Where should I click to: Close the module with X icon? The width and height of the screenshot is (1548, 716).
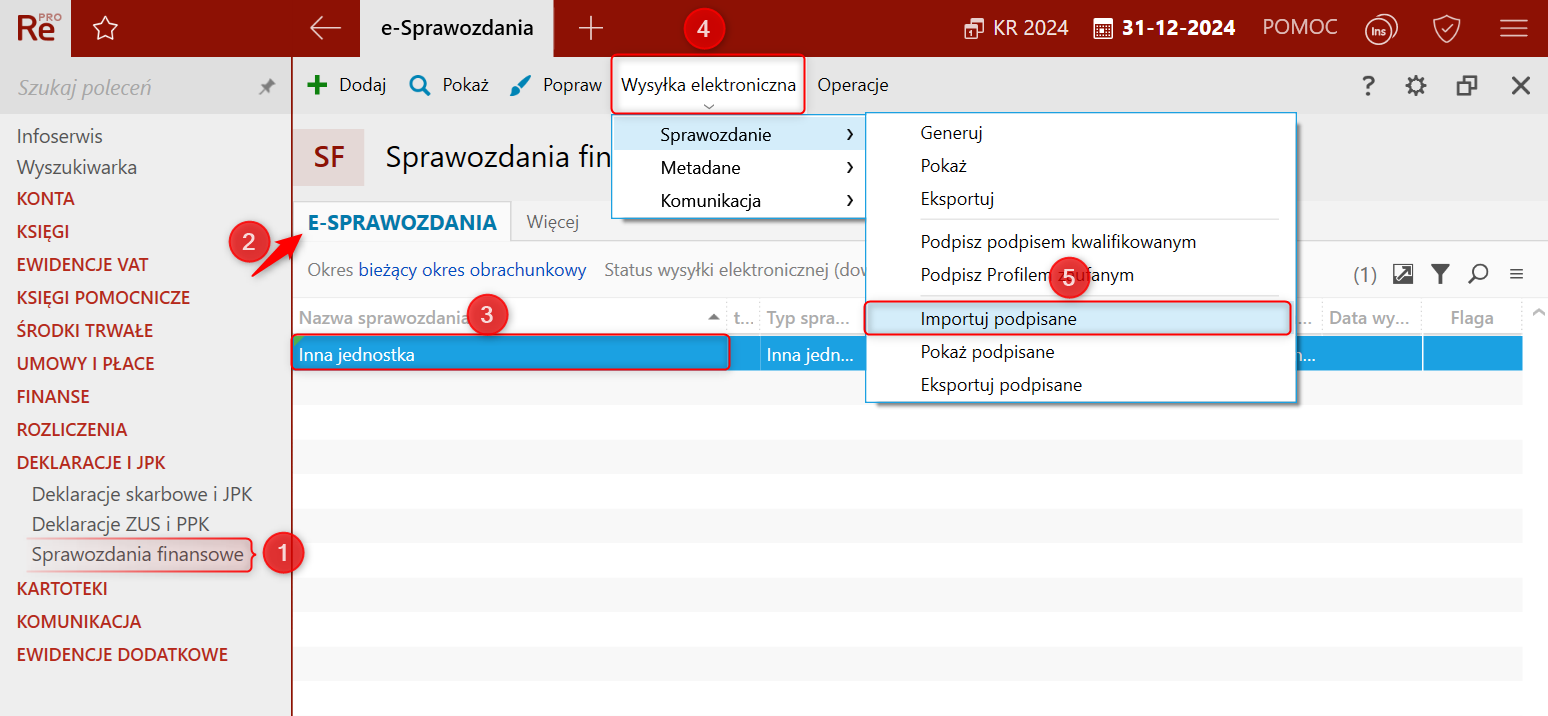click(x=1521, y=86)
